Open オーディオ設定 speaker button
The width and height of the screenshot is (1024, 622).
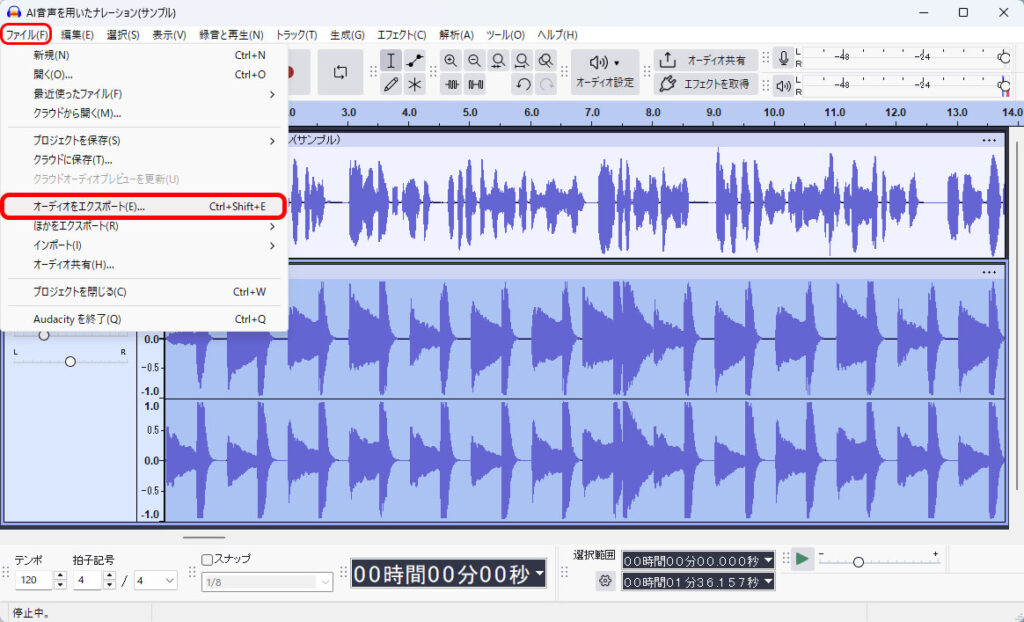pyautogui.click(x=605, y=72)
